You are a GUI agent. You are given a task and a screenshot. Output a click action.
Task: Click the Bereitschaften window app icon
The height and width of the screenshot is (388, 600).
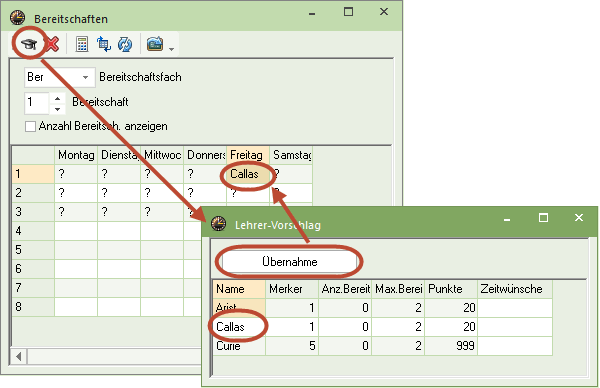tap(18, 18)
